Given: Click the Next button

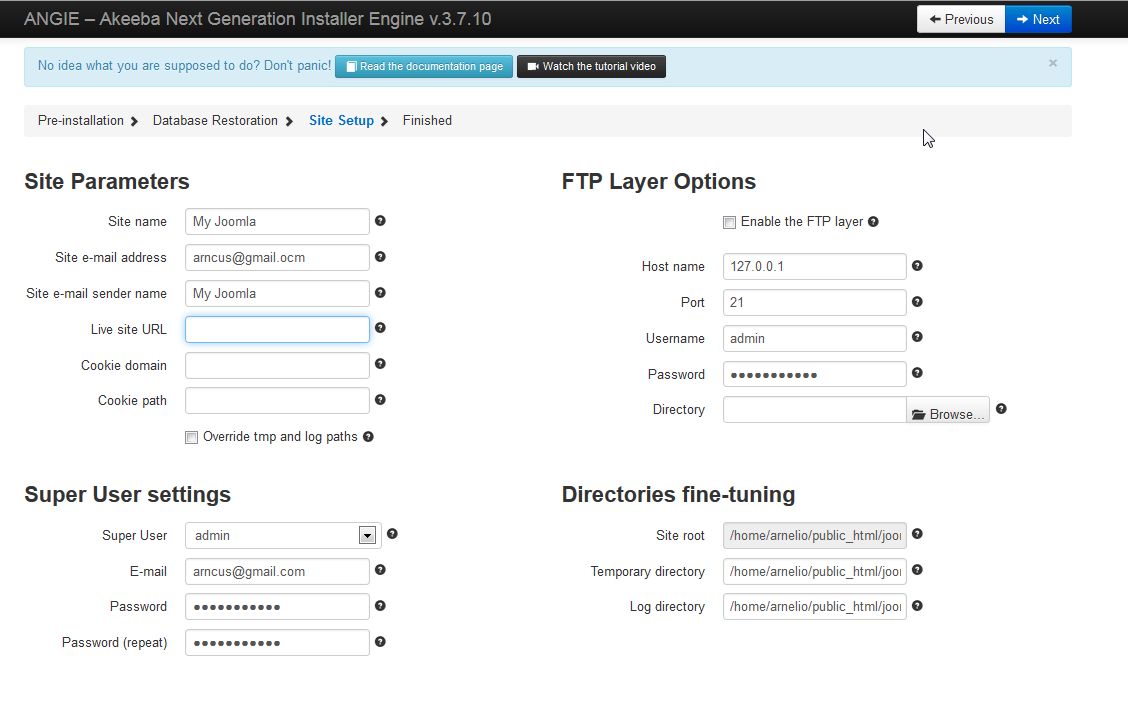Looking at the screenshot, I should tap(1038, 19).
